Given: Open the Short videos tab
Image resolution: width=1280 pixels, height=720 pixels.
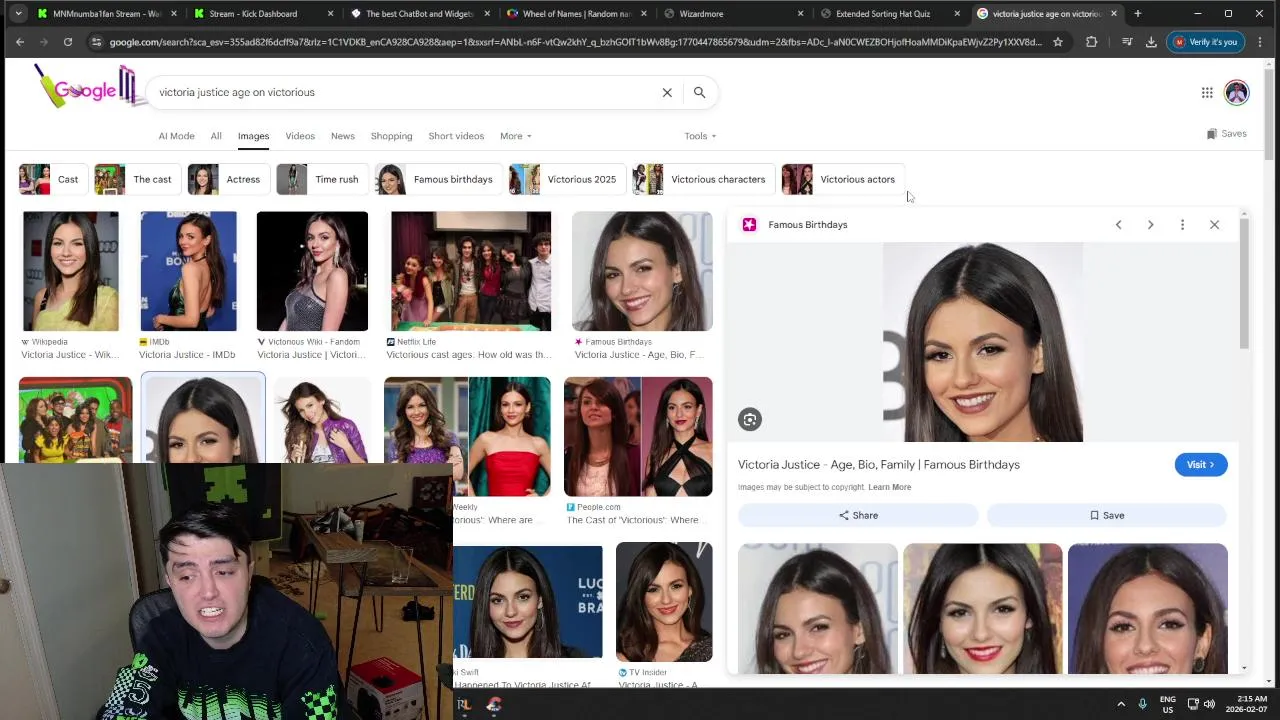Looking at the screenshot, I should (x=456, y=136).
